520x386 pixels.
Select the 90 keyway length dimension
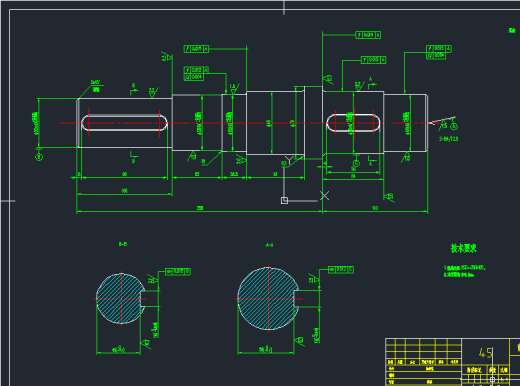click(124, 174)
